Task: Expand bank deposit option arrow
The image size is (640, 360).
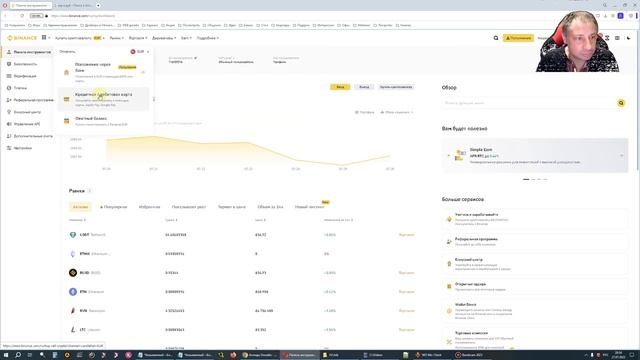Action: [x=143, y=72]
